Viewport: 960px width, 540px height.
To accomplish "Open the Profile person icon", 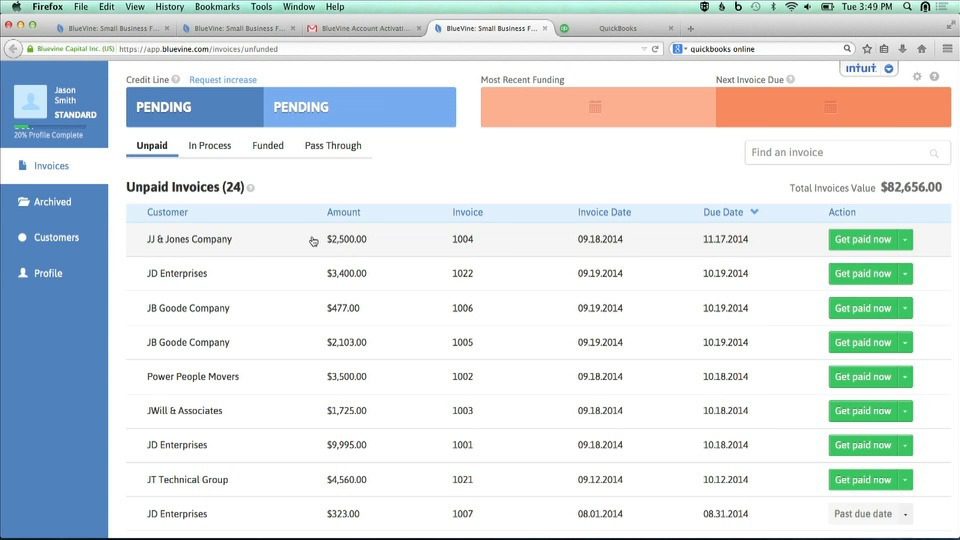I will 23,273.
